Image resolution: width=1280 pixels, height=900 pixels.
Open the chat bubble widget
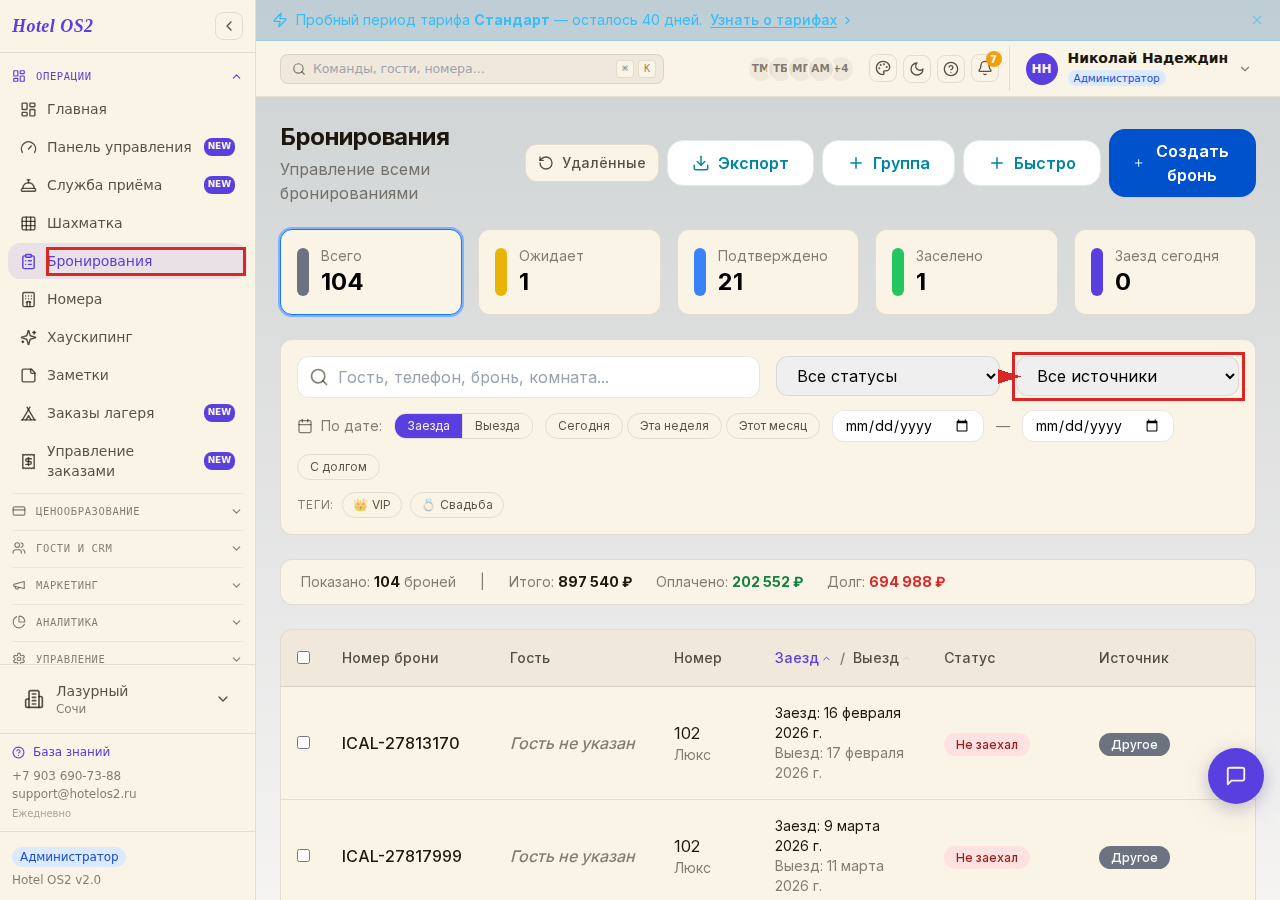click(1236, 776)
